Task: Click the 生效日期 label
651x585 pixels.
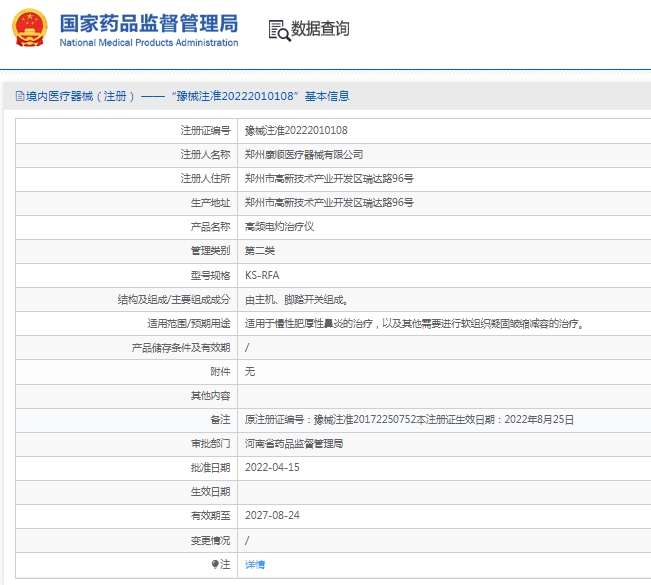Action: tap(210, 492)
